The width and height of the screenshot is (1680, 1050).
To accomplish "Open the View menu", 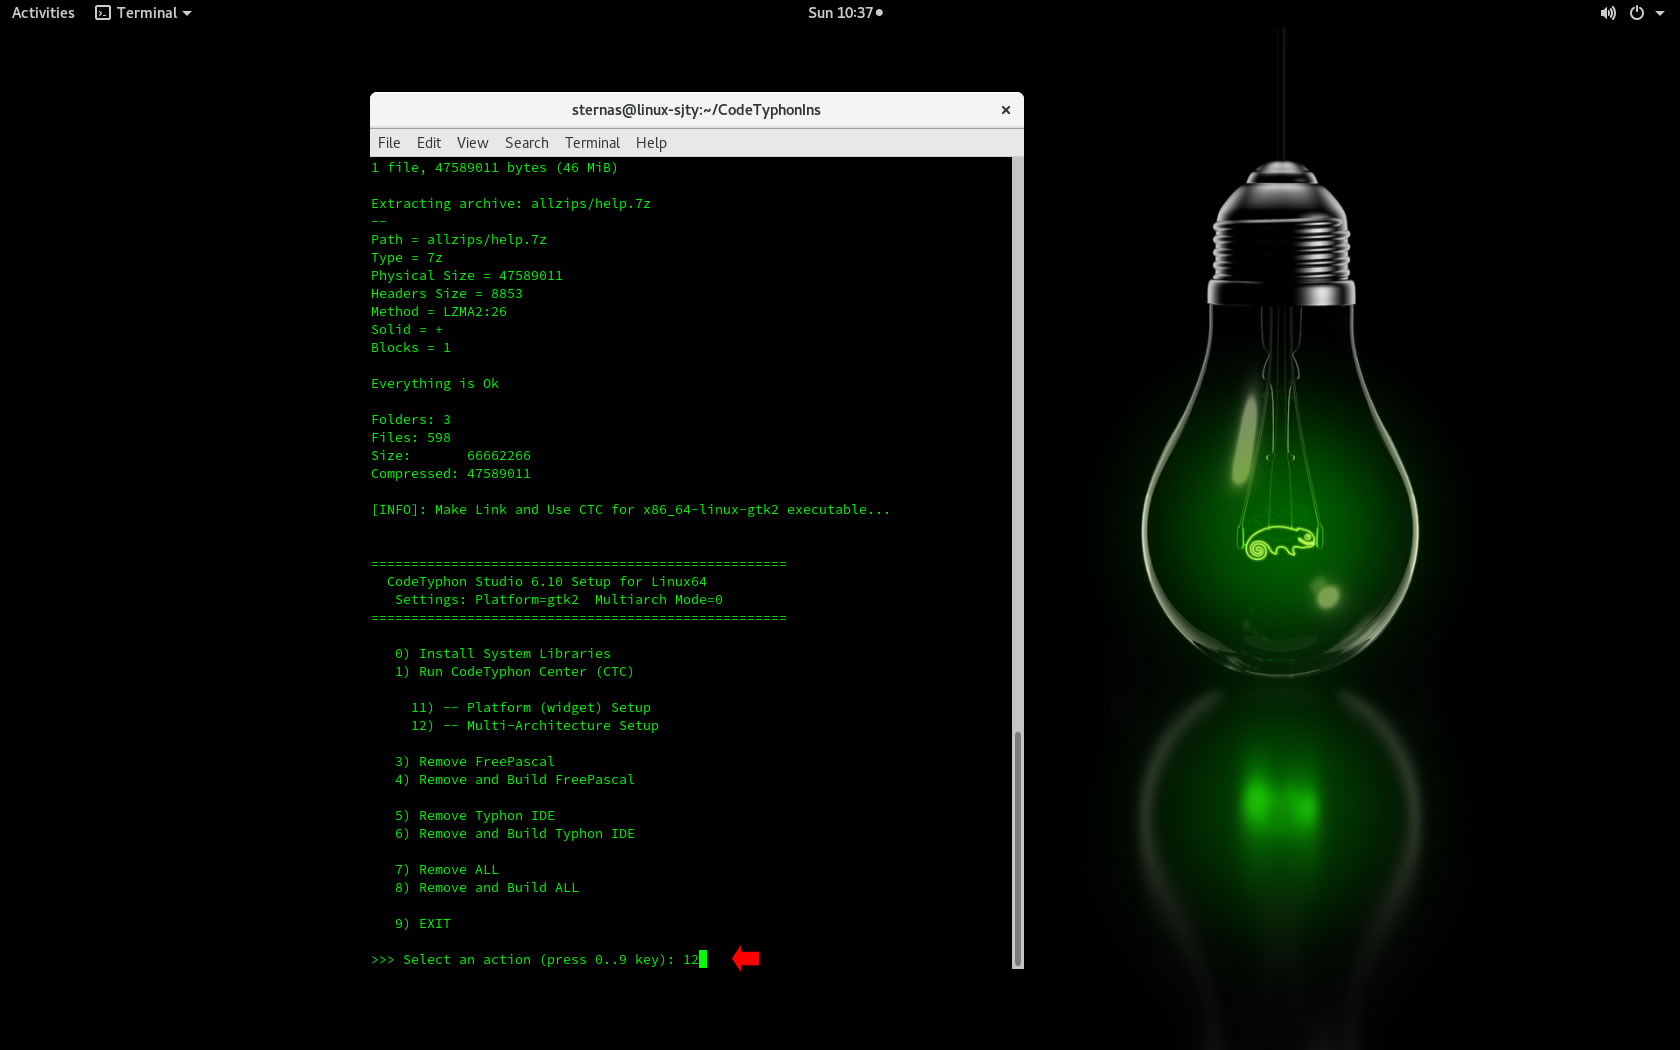I will point(472,143).
